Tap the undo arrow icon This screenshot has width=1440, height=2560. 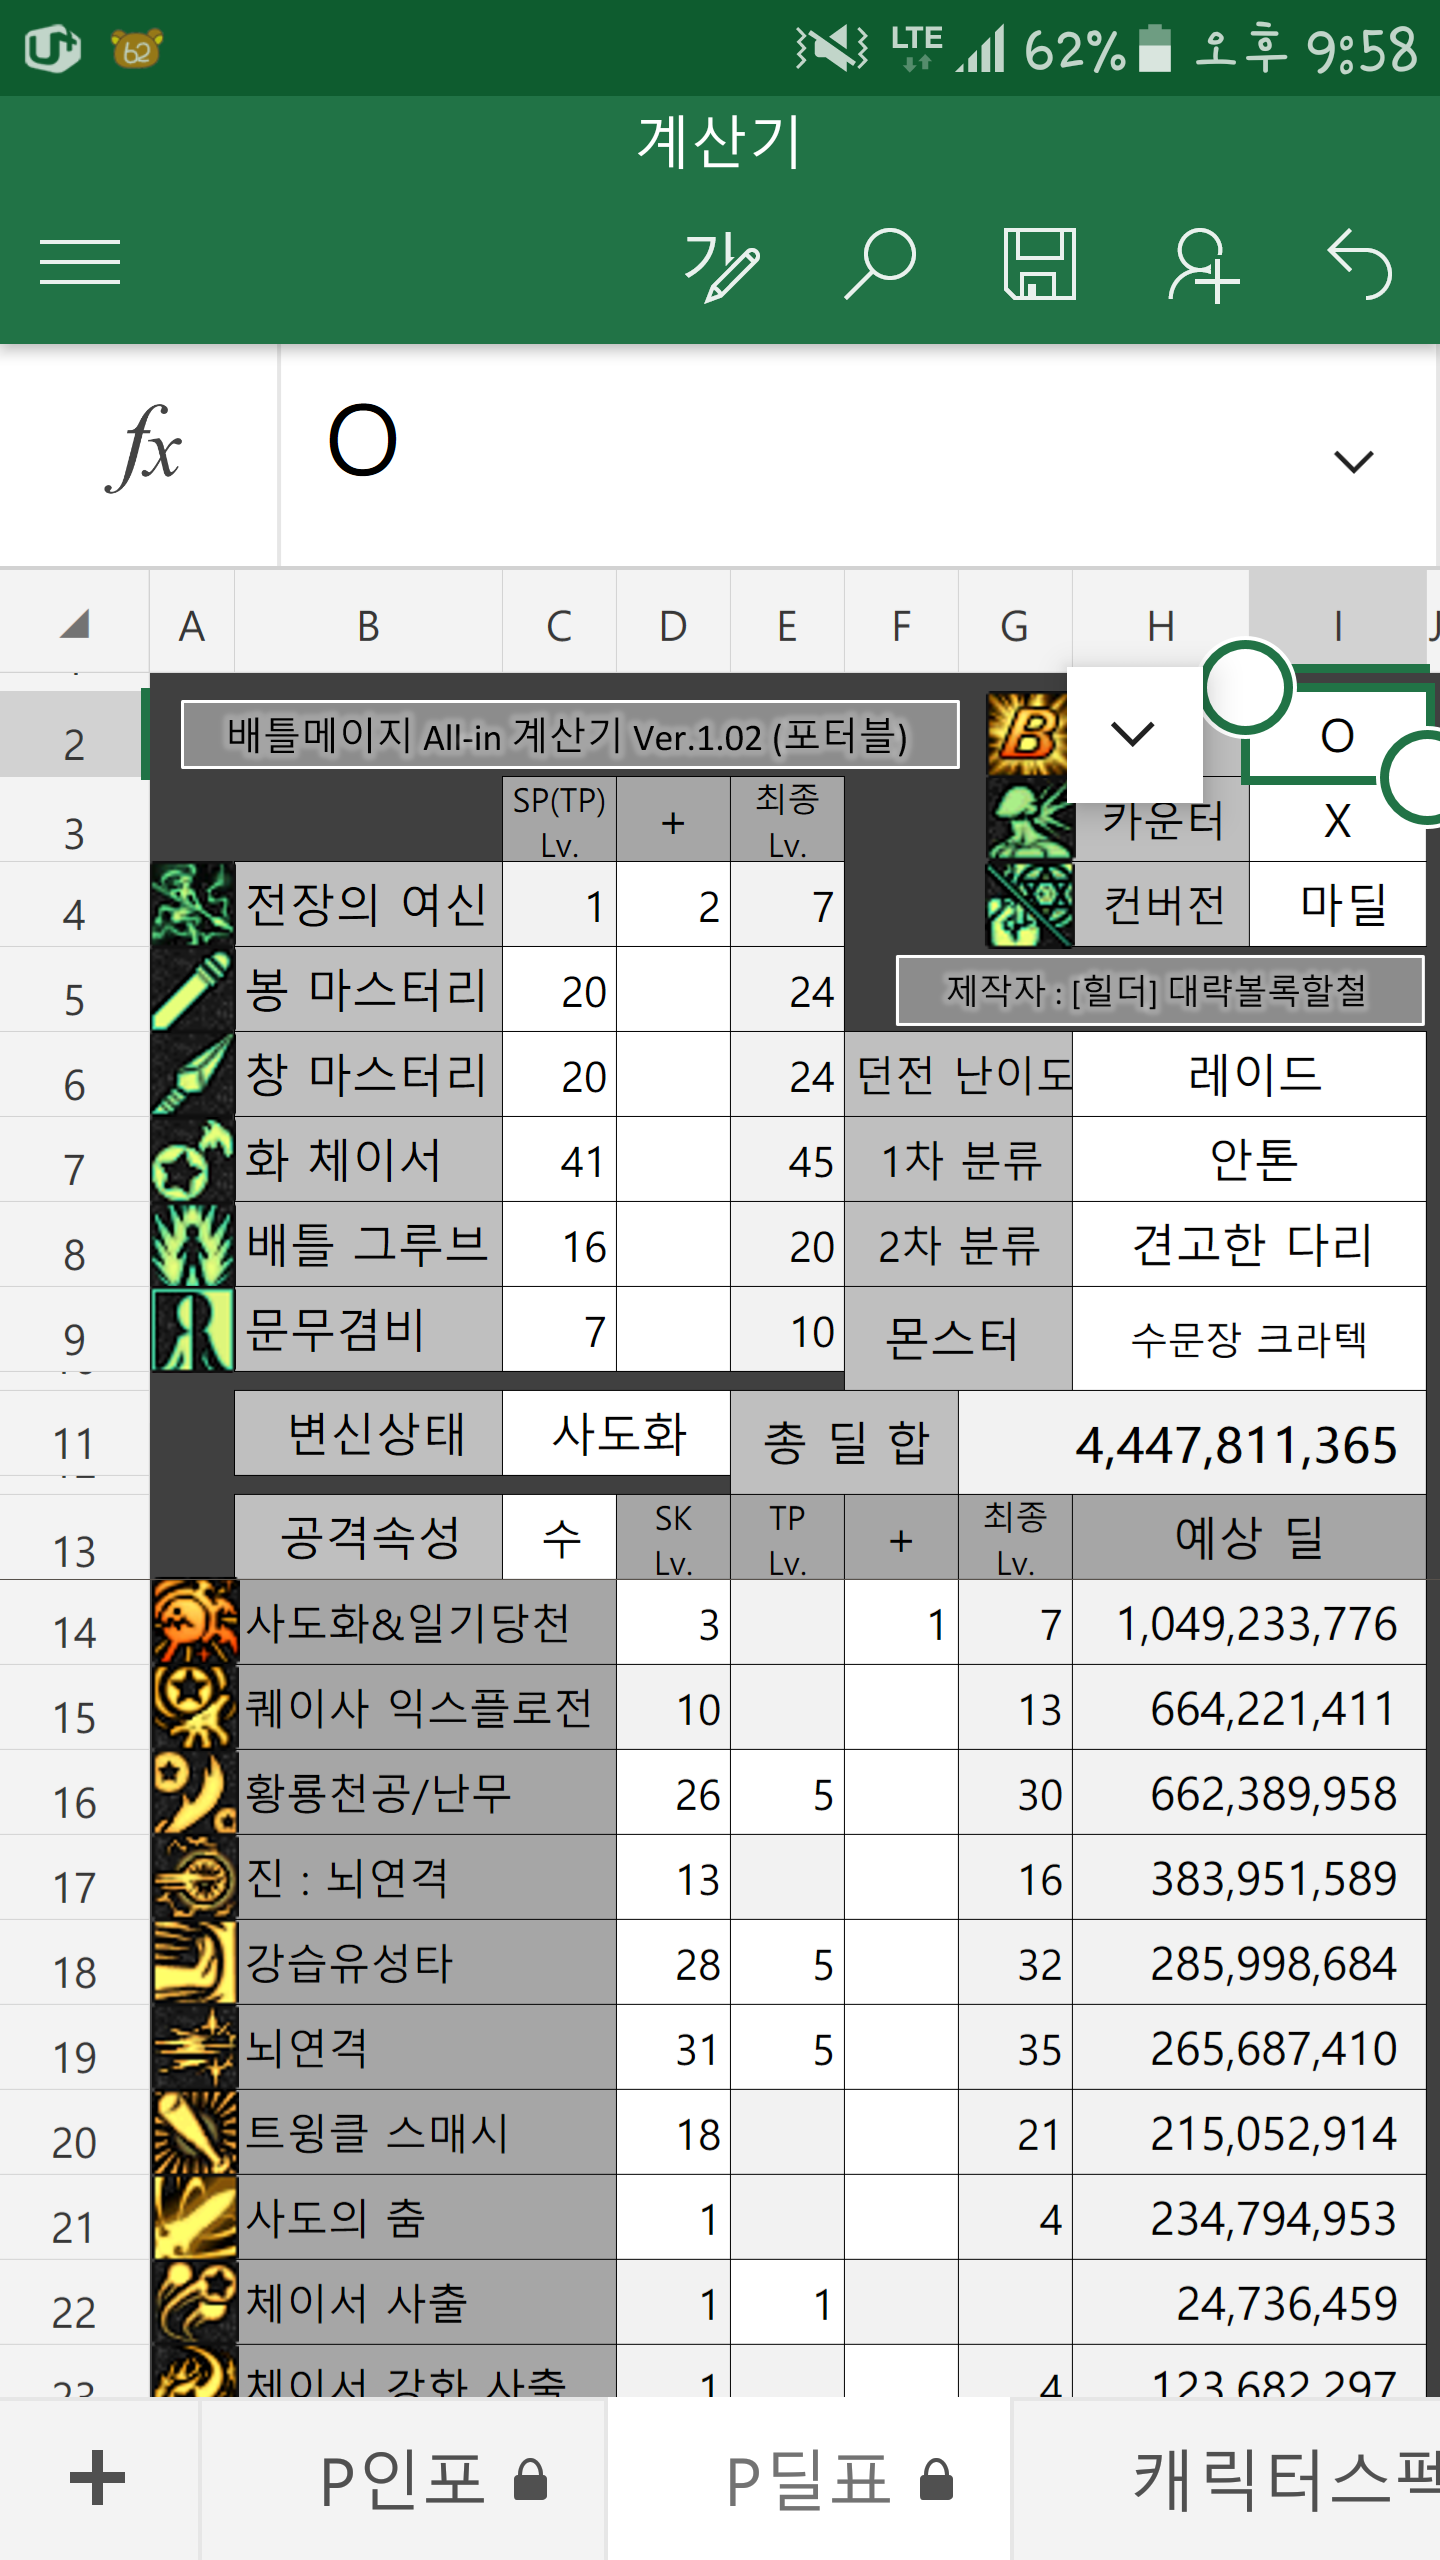click(x=1360, y=265)
